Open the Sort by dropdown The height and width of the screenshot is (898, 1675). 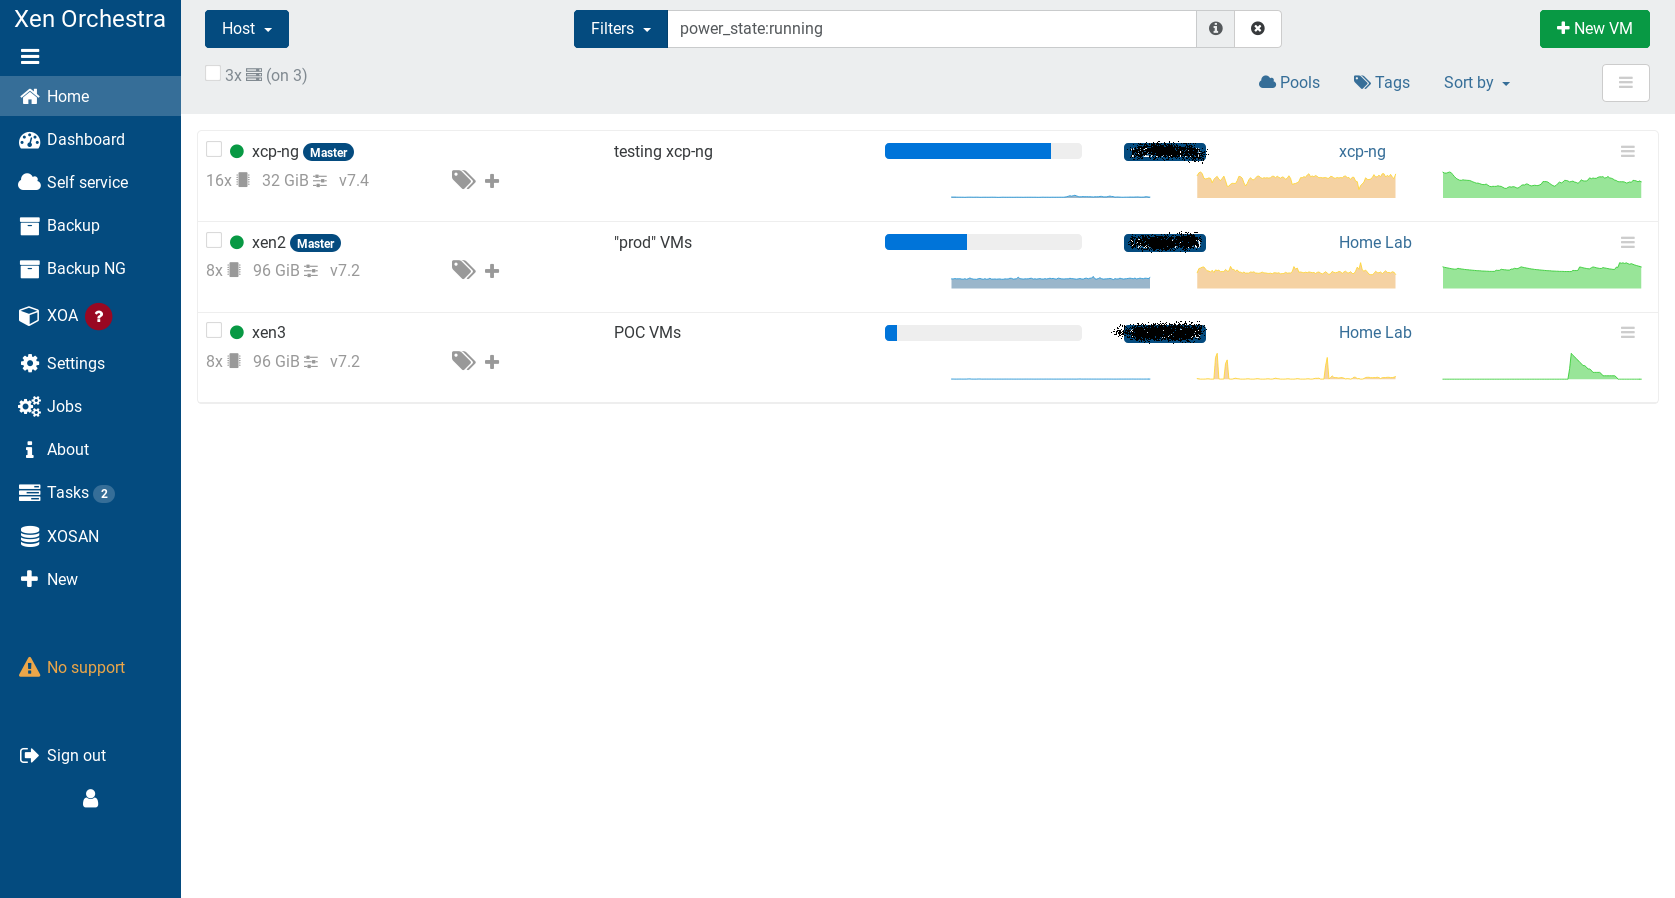pyautogui.click(x=1476, y=82)
